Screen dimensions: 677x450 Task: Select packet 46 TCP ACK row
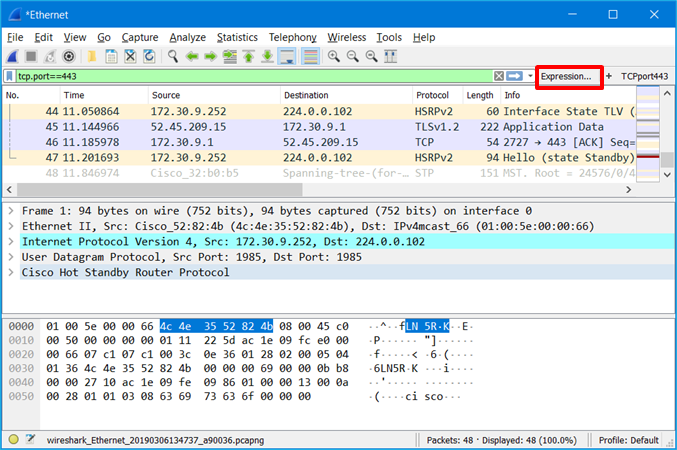[320, 143]
